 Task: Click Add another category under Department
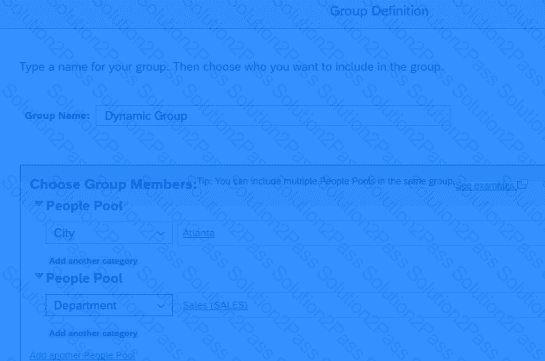point(93,333)
